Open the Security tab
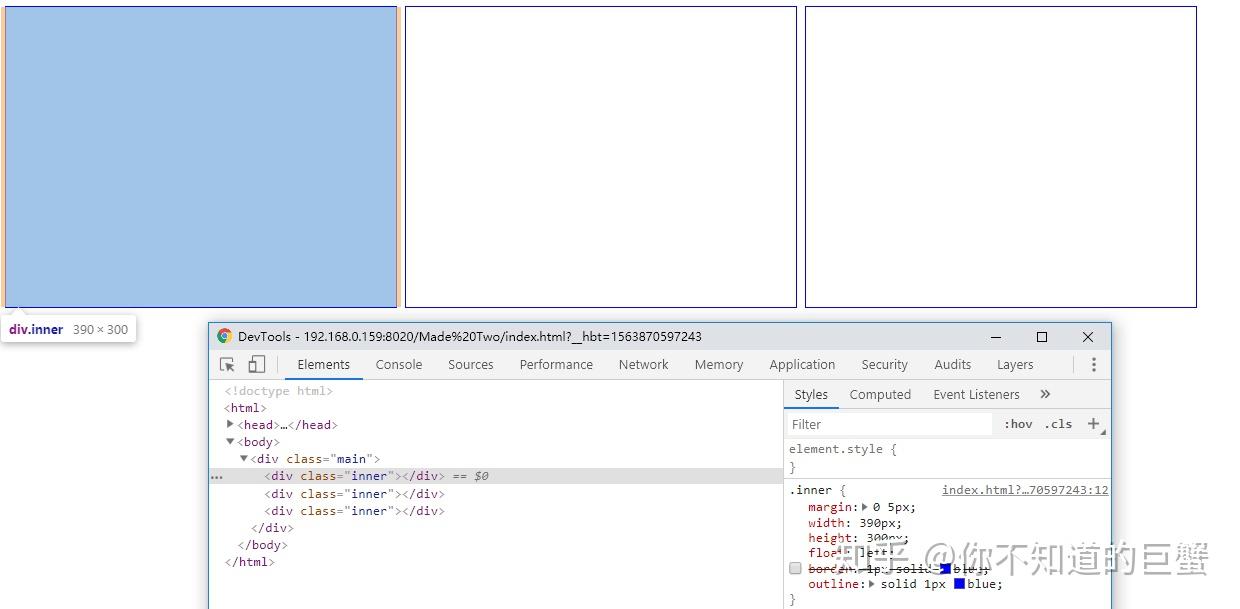 (884, 365)
